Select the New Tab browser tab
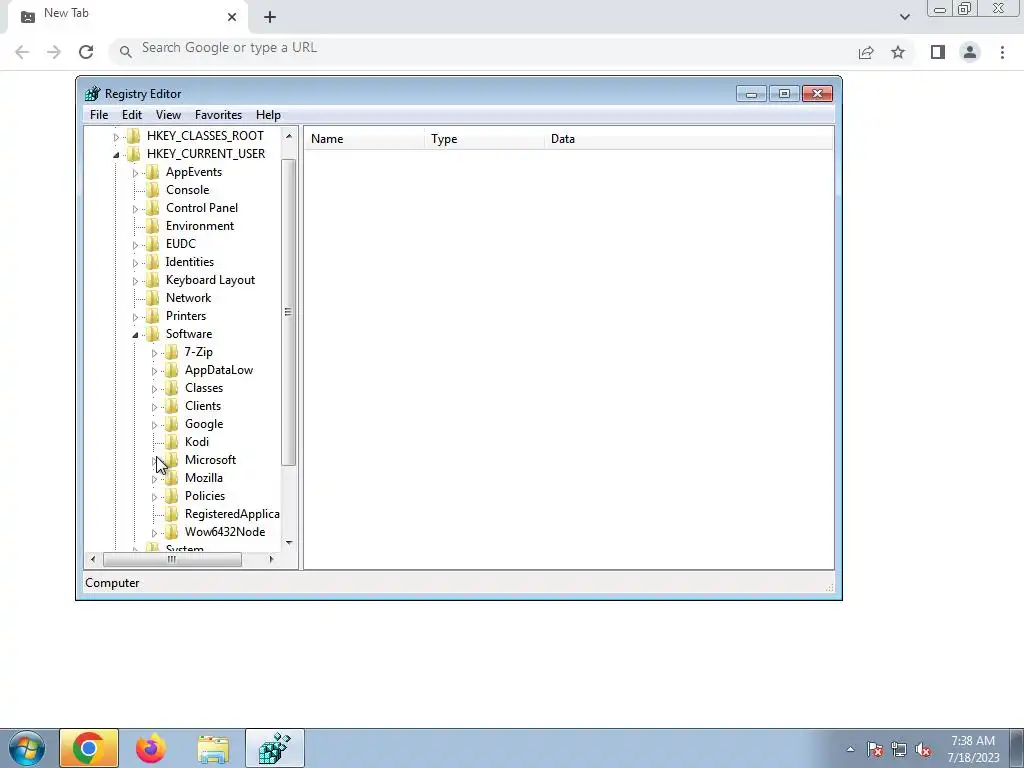 127,16
